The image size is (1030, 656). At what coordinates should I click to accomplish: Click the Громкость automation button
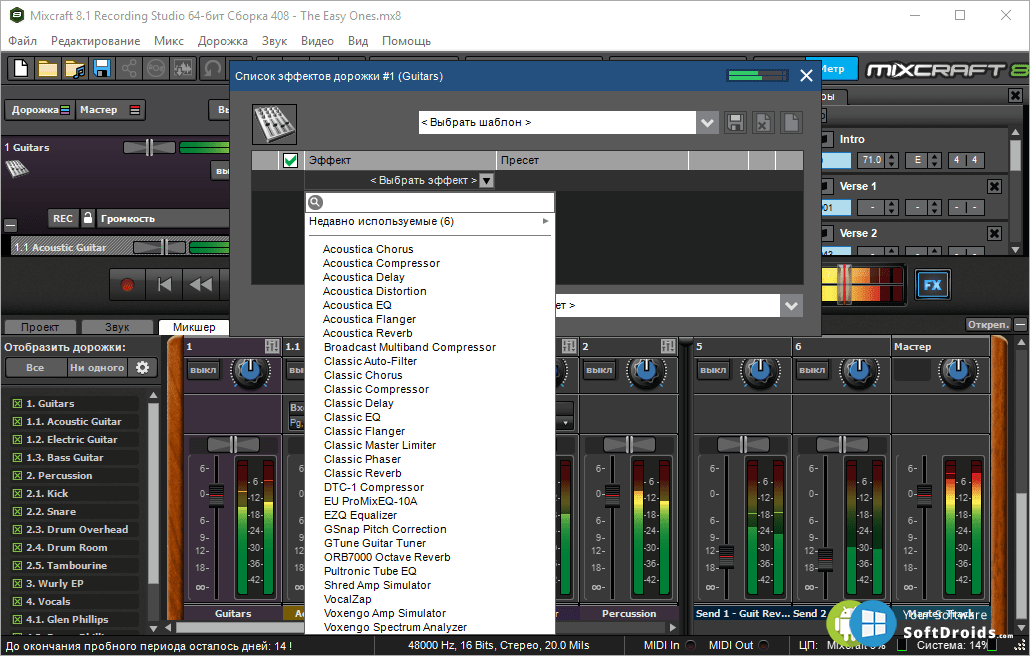[163, 218]
